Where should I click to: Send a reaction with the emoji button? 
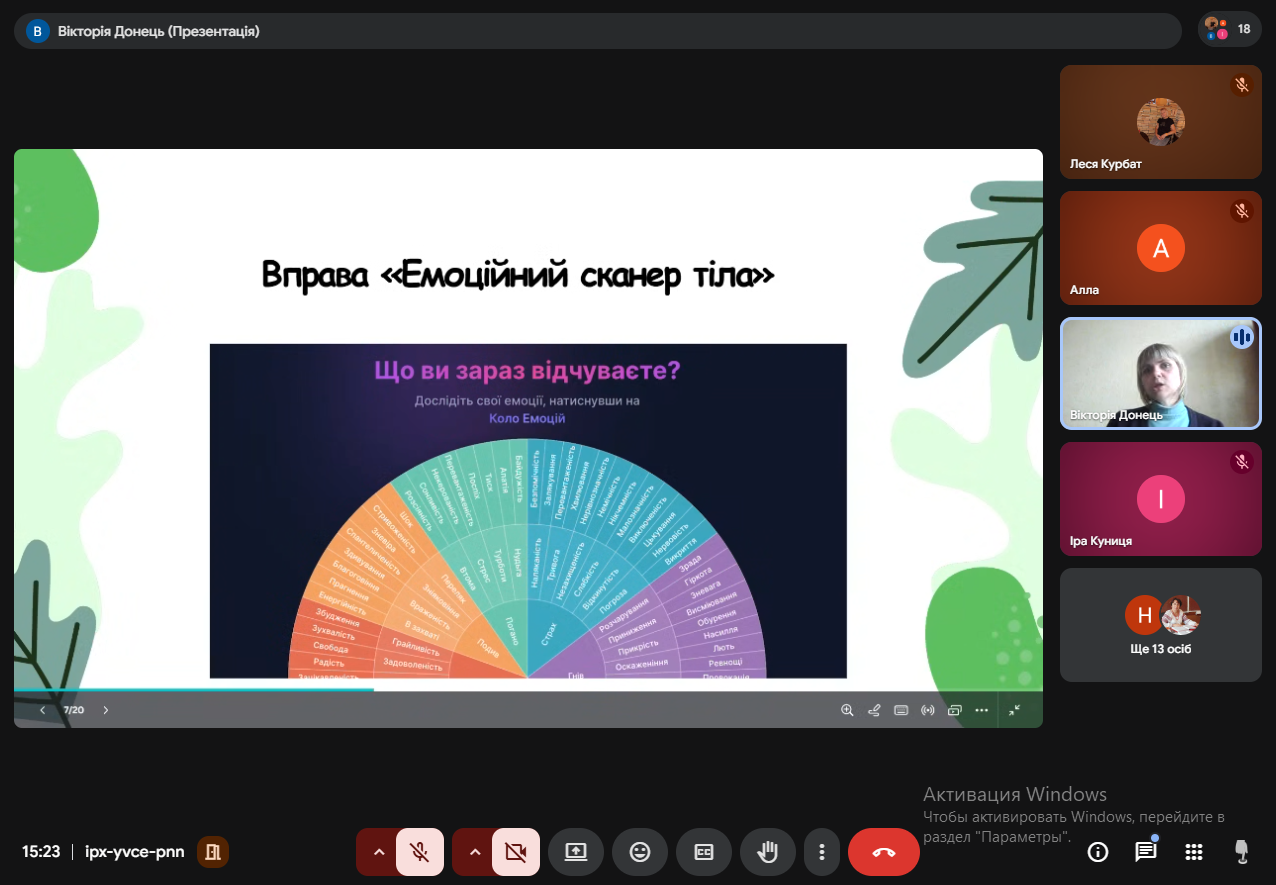click(640, 852)
